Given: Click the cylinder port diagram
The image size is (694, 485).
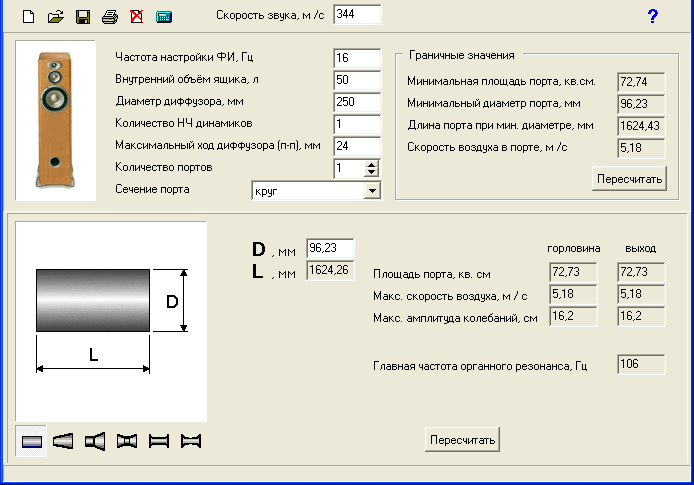Looking at the screenshot, I should [x=111, y=321].
